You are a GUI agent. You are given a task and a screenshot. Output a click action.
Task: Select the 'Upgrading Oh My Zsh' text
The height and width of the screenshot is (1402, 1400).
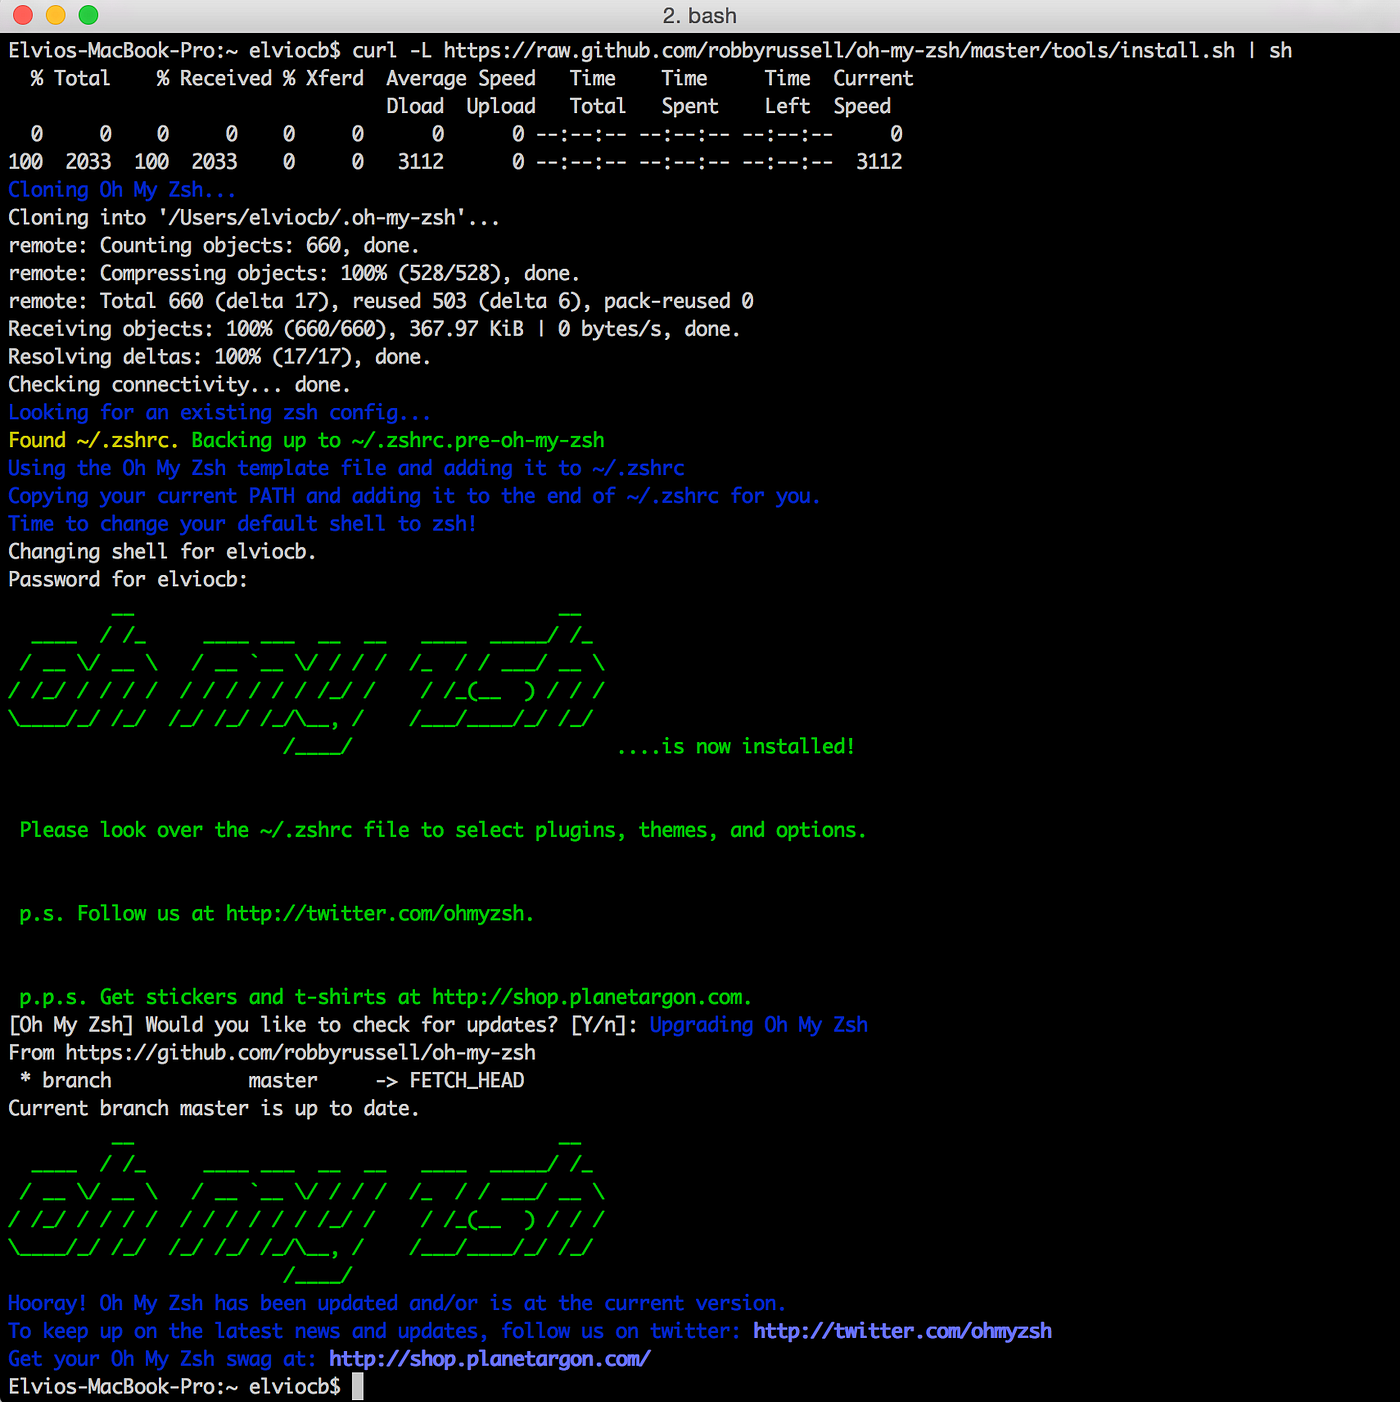[758, 1024]
